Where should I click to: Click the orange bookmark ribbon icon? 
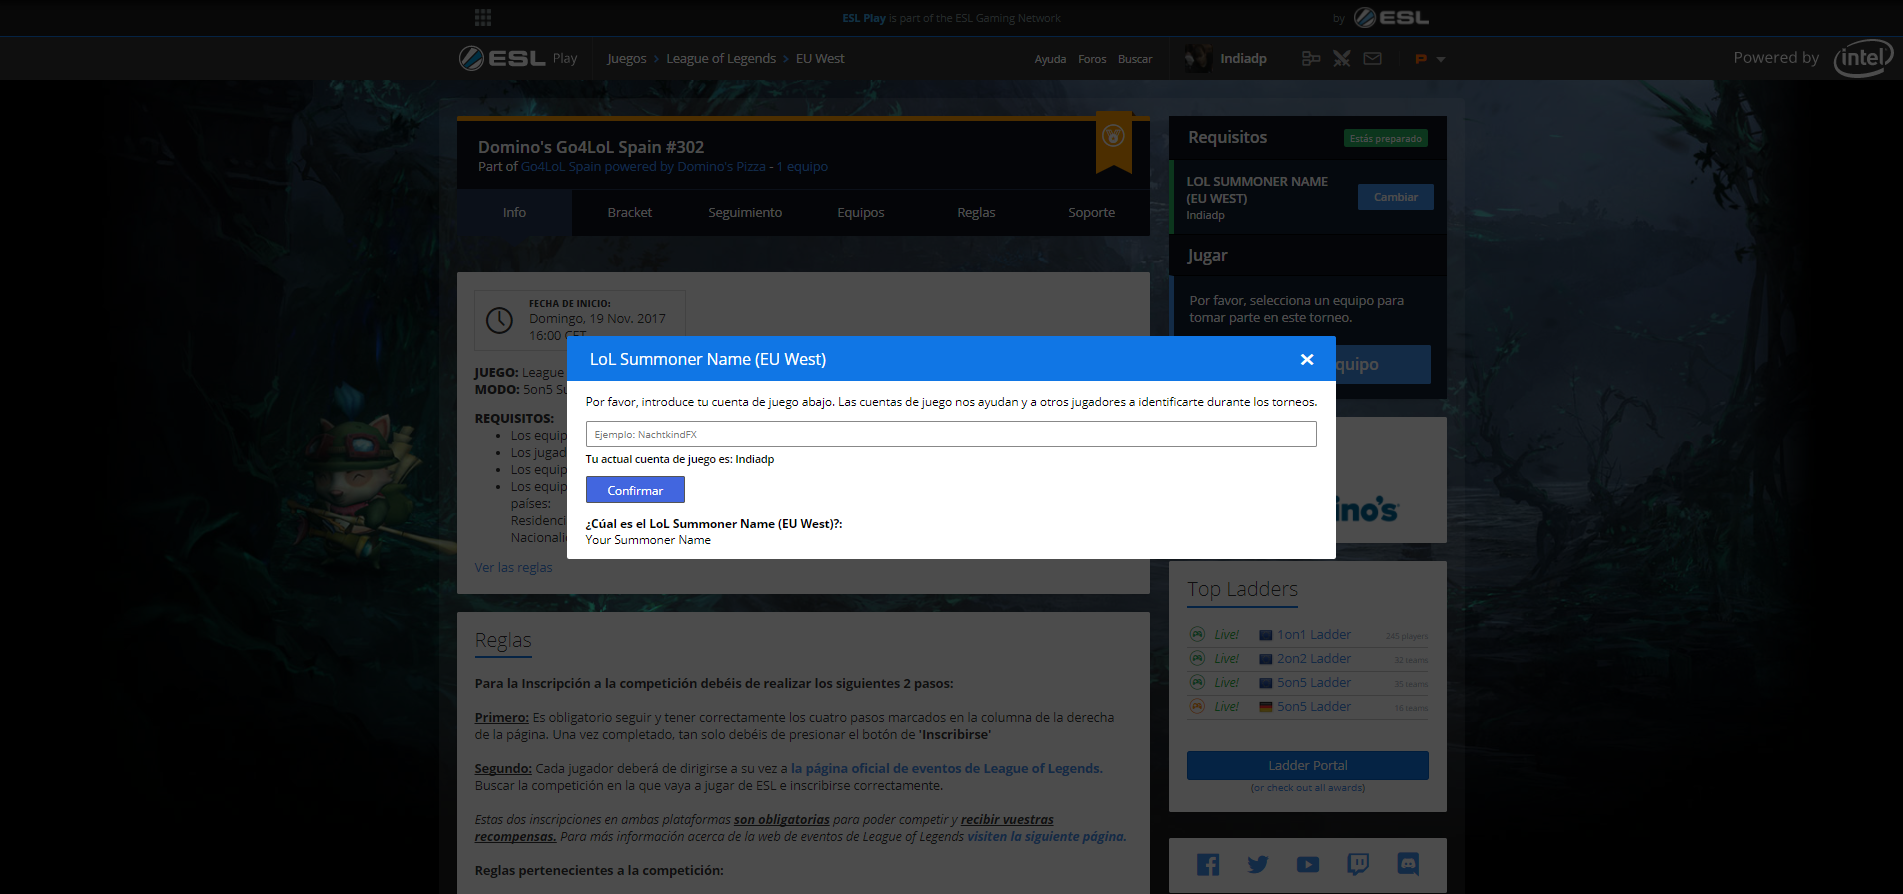[x=1113, y=140]
